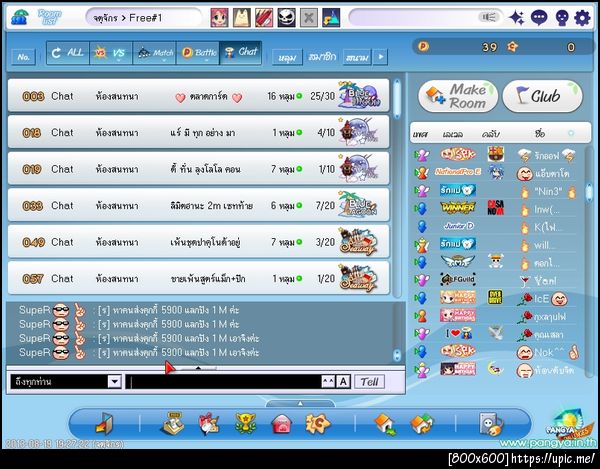Join chat room 033 with 2m title
Screen dimensions: 600x469
tap(198, 205)
